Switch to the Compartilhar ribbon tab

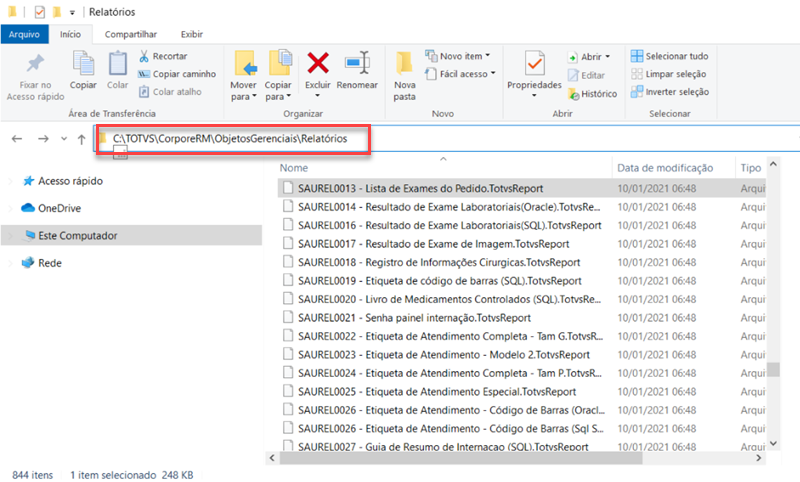[131, 34]
